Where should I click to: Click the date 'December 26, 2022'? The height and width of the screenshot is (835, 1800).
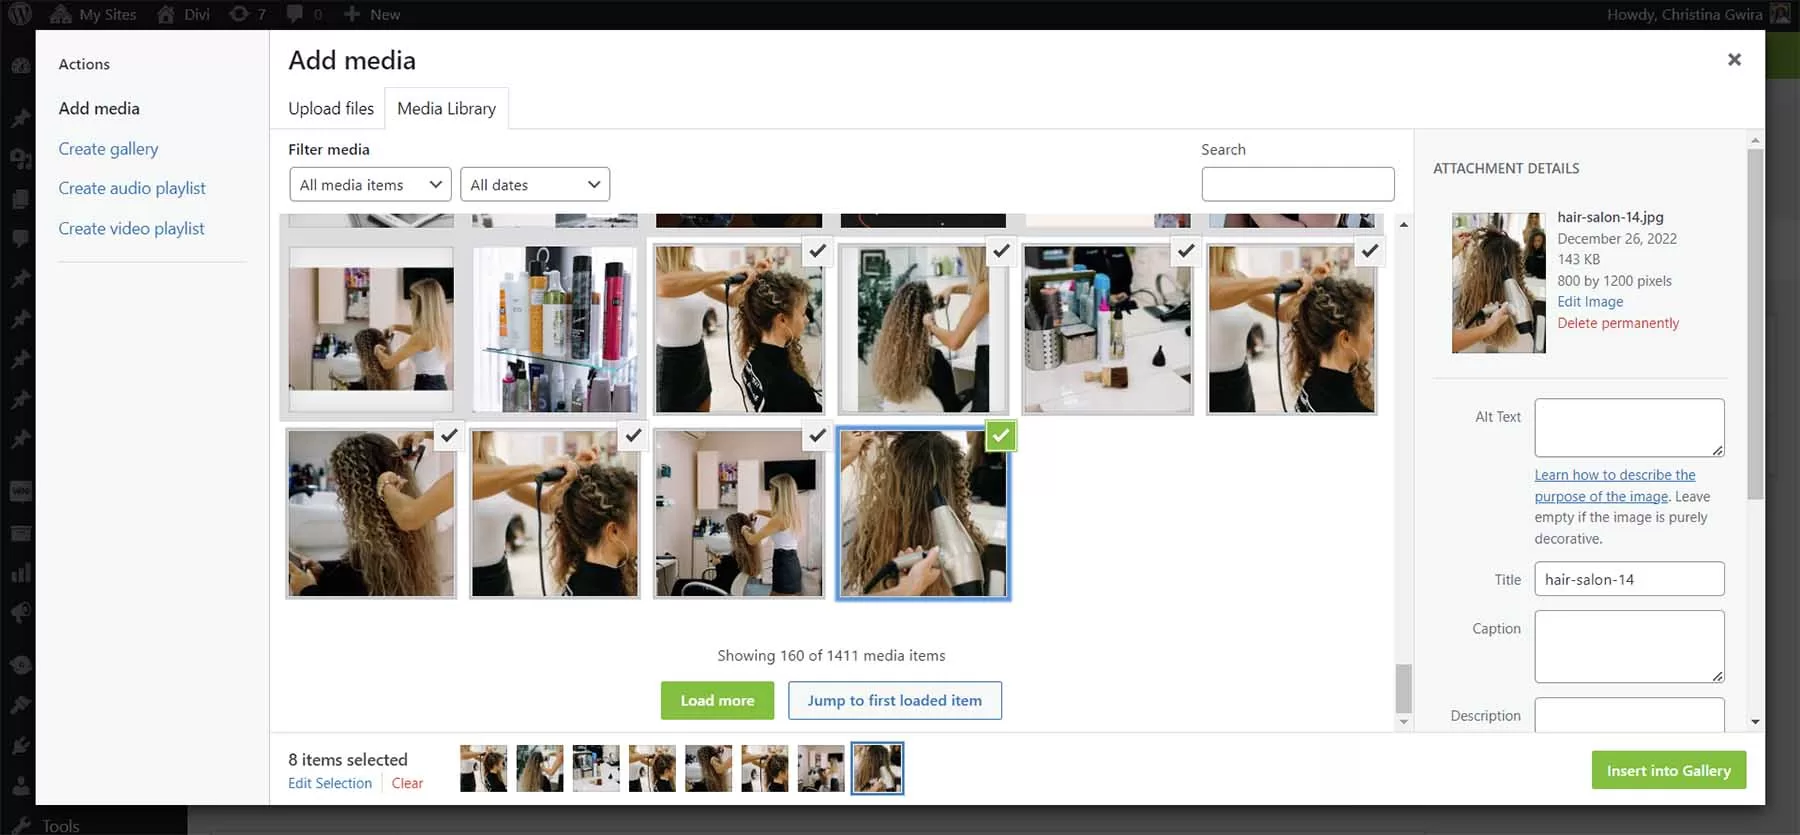pyautogui.click(x=1617, y=239)
